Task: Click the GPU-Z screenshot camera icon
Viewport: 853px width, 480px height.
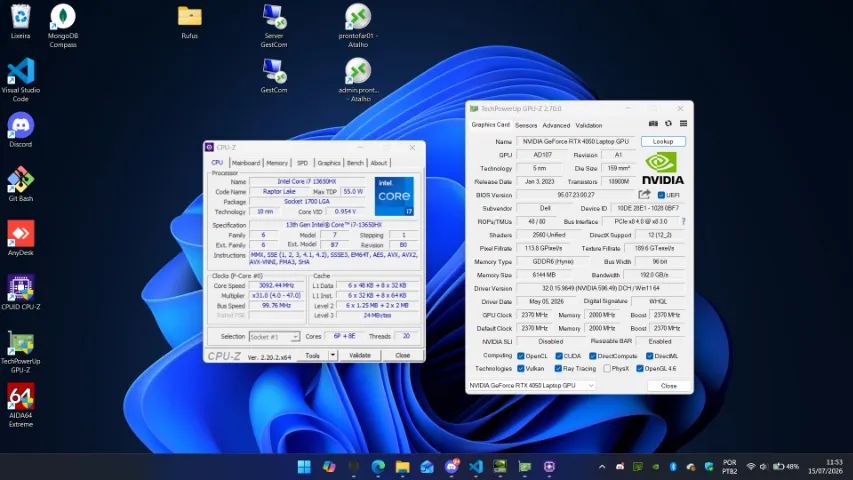Action: [x=653, y=124]
